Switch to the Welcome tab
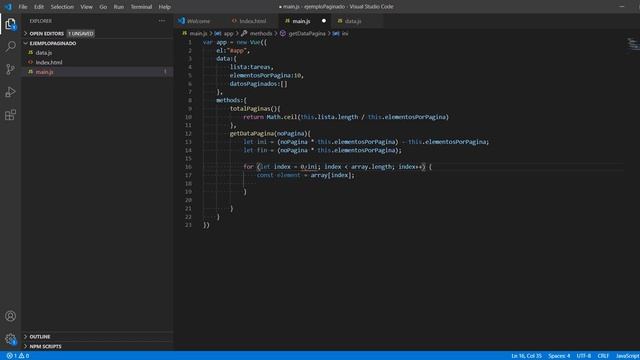The width and height of the screenshot is (640, 360). point(198,21)
